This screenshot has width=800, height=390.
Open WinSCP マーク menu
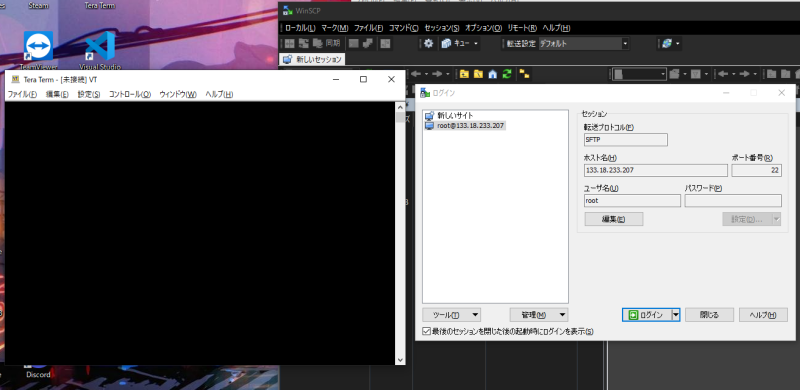(335, 28)
